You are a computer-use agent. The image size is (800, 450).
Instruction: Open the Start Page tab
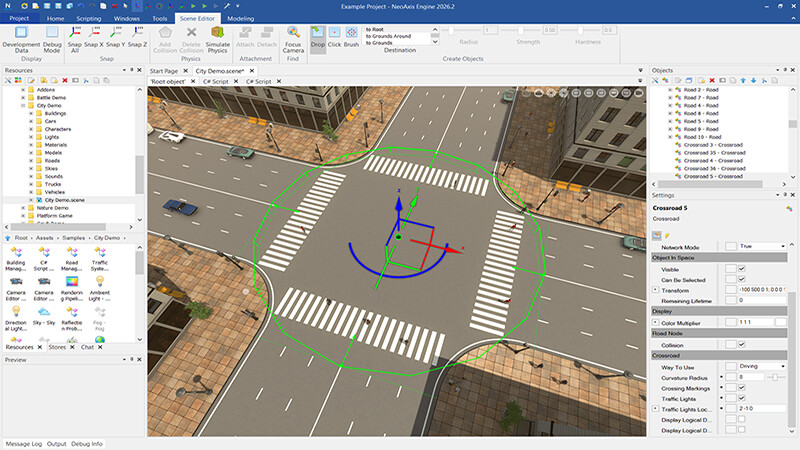[x=164, y=71]
